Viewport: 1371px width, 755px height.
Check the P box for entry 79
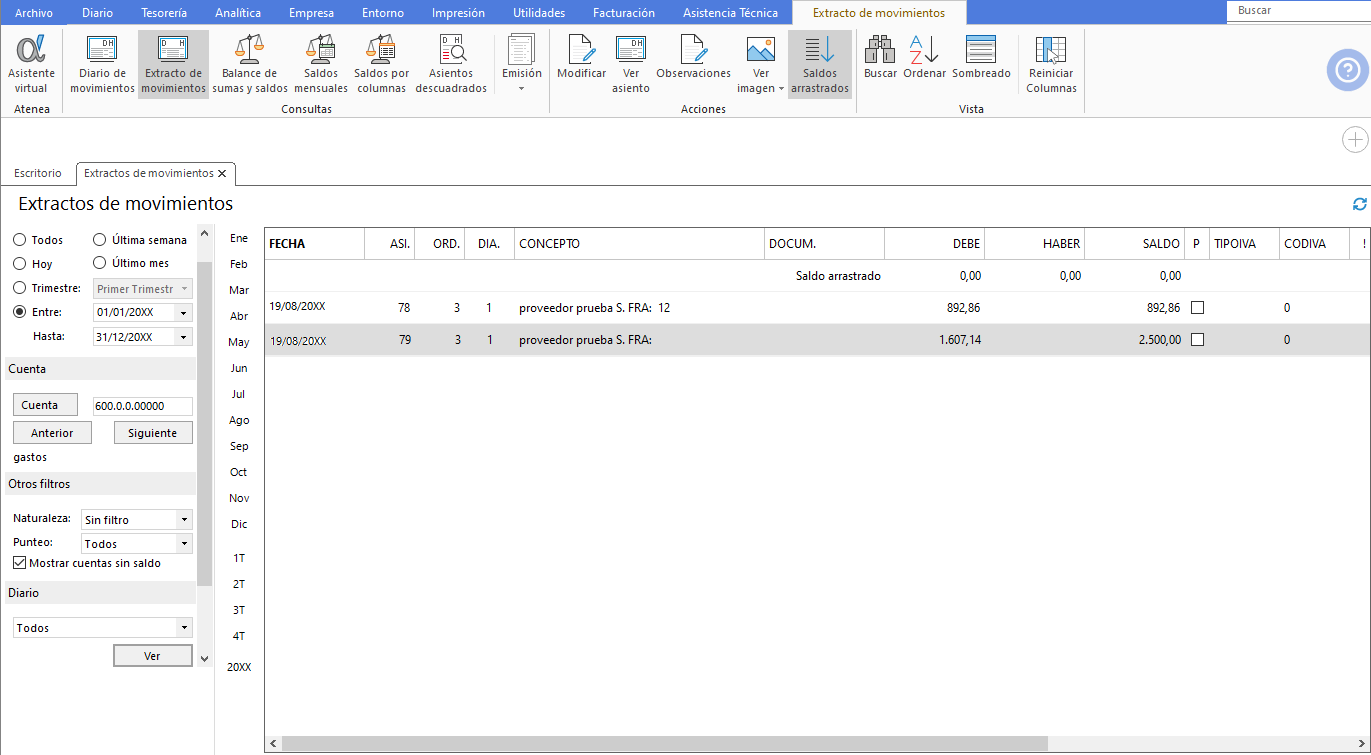click(1197, 340)
